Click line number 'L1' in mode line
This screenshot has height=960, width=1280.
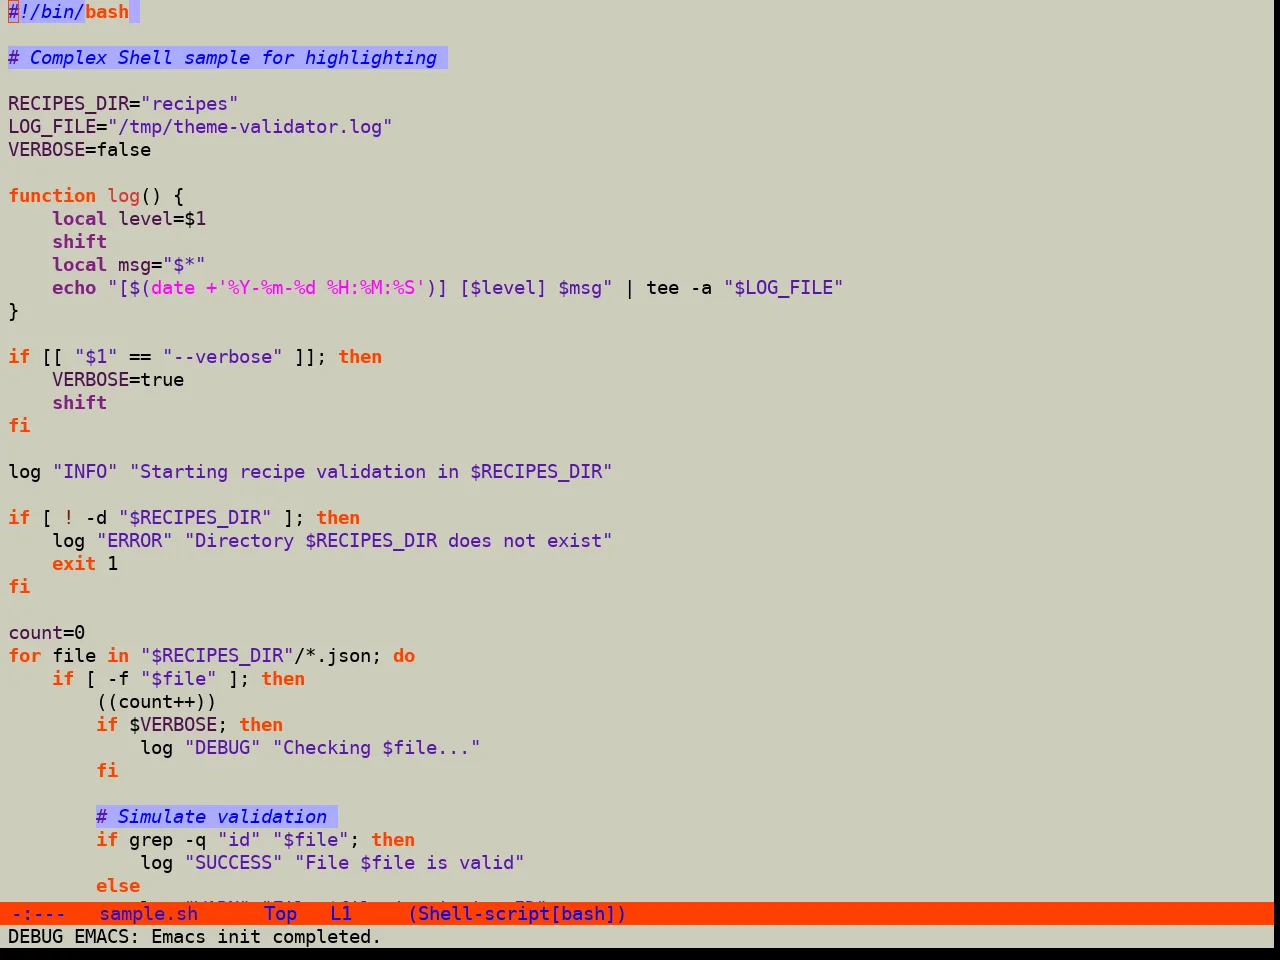342,914
